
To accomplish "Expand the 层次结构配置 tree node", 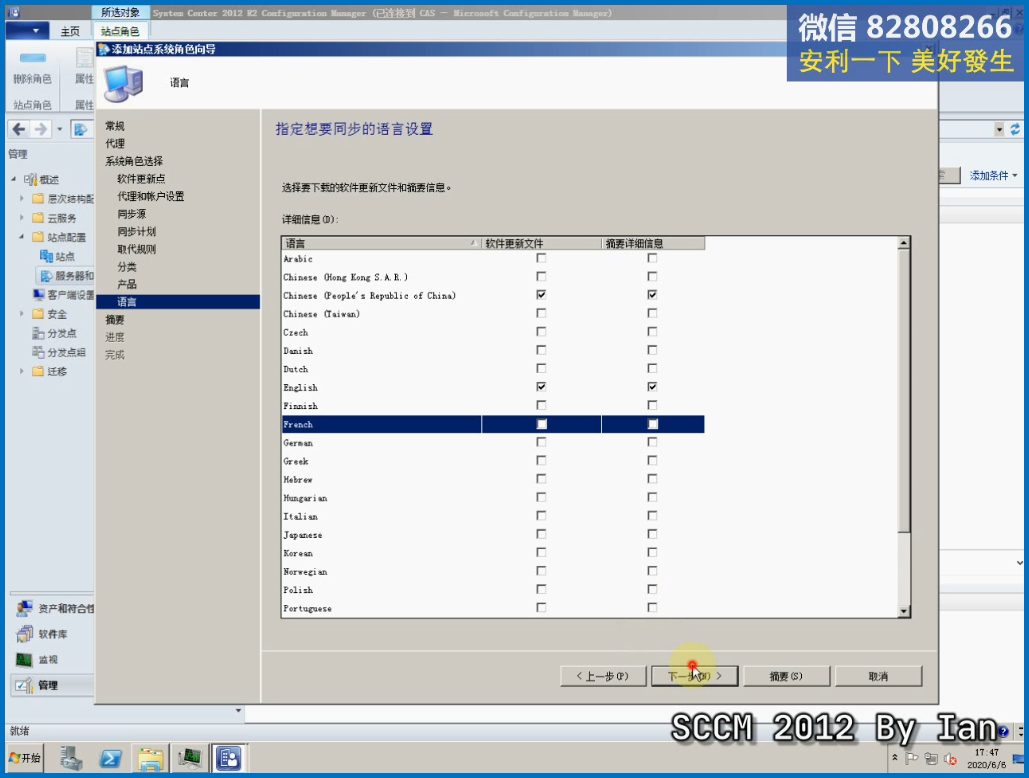I will coord(22,198).
